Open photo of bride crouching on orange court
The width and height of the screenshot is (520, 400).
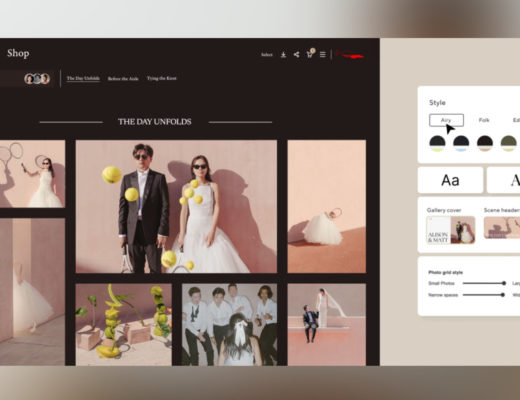tap(327, 207)
